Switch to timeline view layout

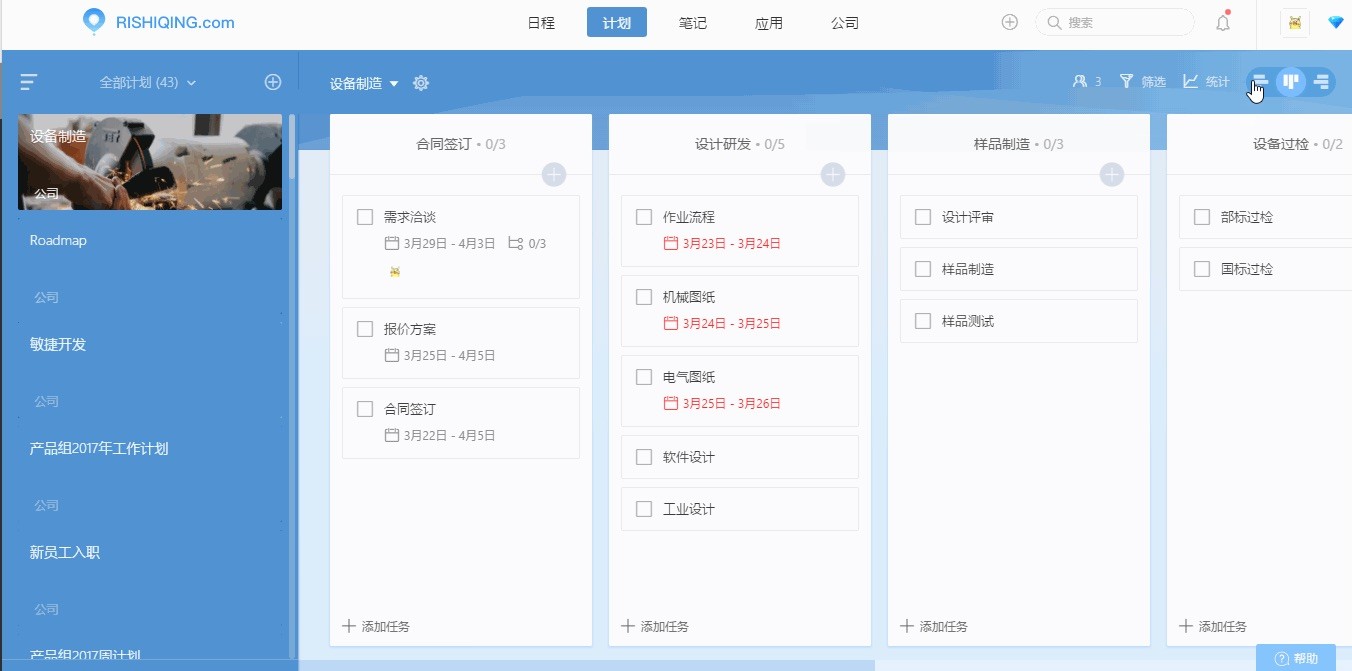coord(1321,82)
